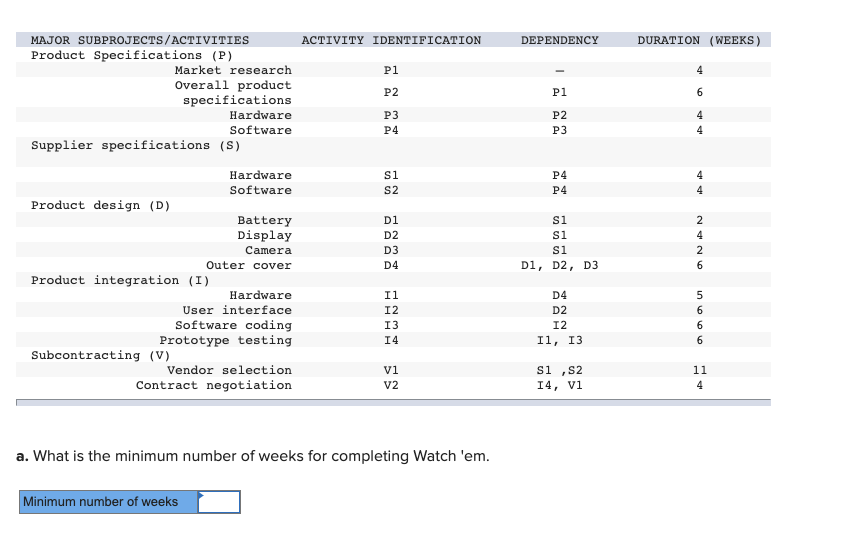The image size is (853, 541).
Task: Click the 'Software coding' activity name
Action: click(x=233, y=325)
